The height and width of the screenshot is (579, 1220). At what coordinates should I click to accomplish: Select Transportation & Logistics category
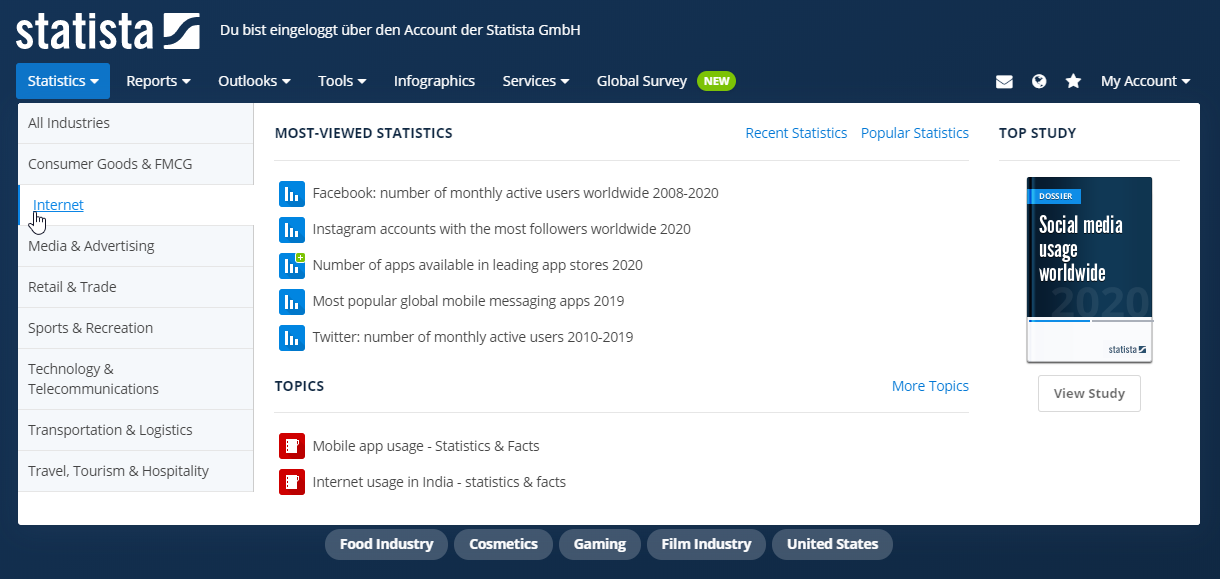click(x=136, y=430)
